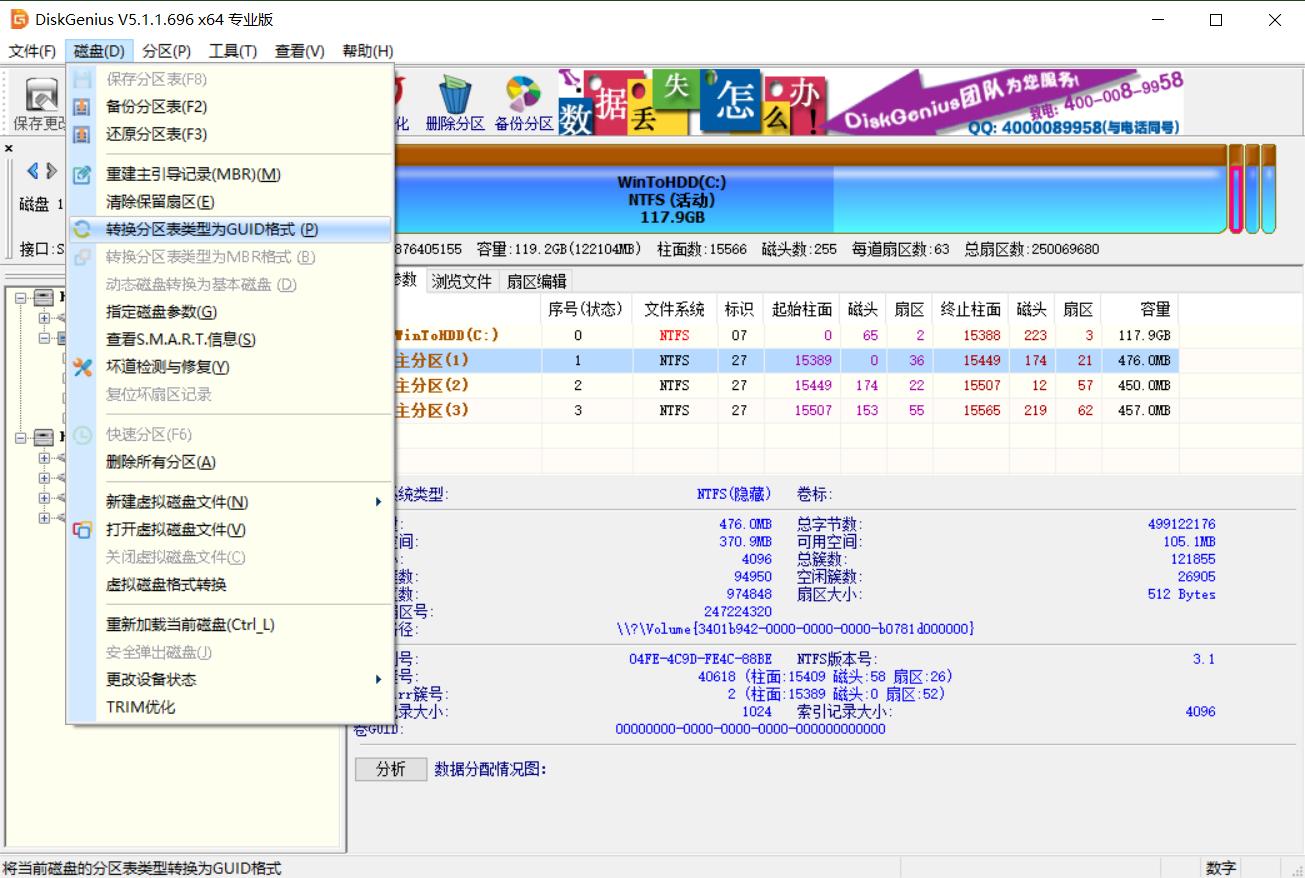The height and width of the screenshot is (878, 1305).
Task: Click the total bytes value 499122176
Action: (x=1181, y=524)
